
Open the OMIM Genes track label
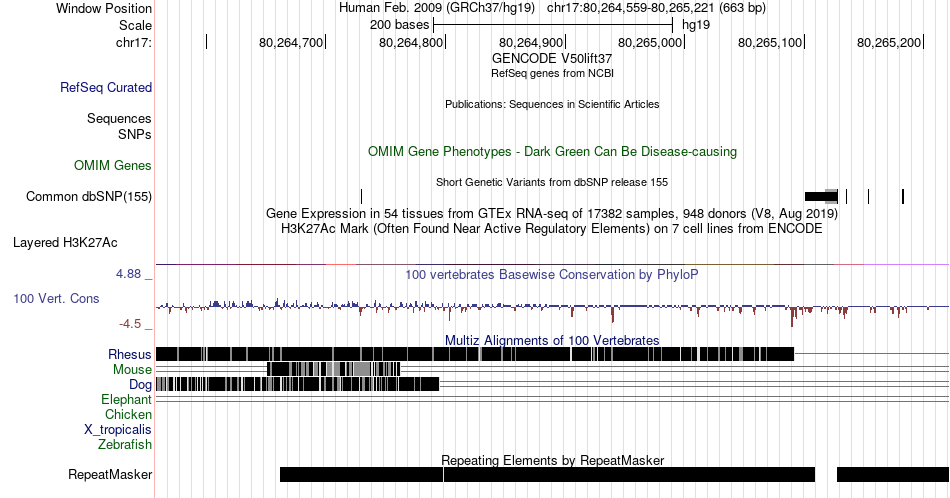click(x=113, y=165)
